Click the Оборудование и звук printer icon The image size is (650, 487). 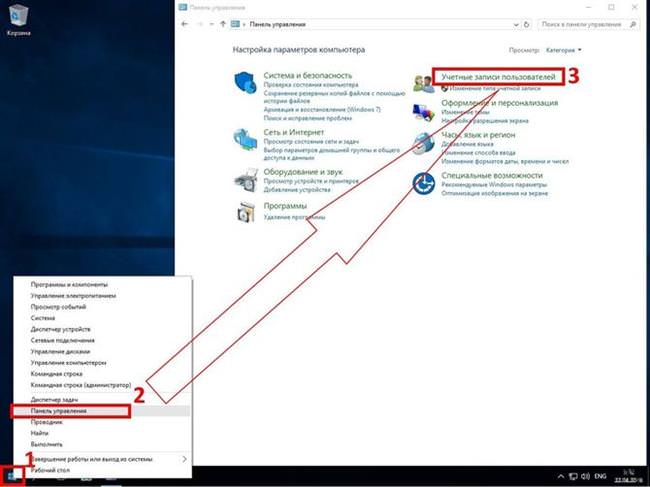click(246, 180)
